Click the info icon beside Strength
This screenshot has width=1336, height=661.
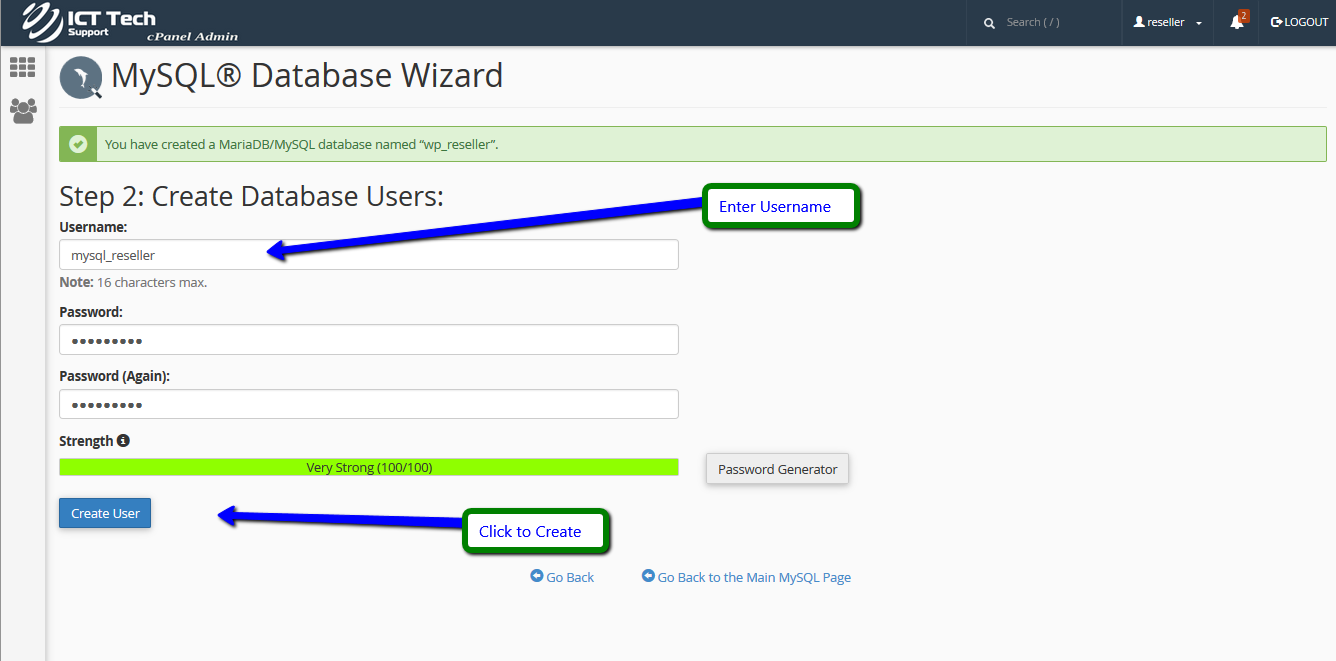[x=123, y=441]
